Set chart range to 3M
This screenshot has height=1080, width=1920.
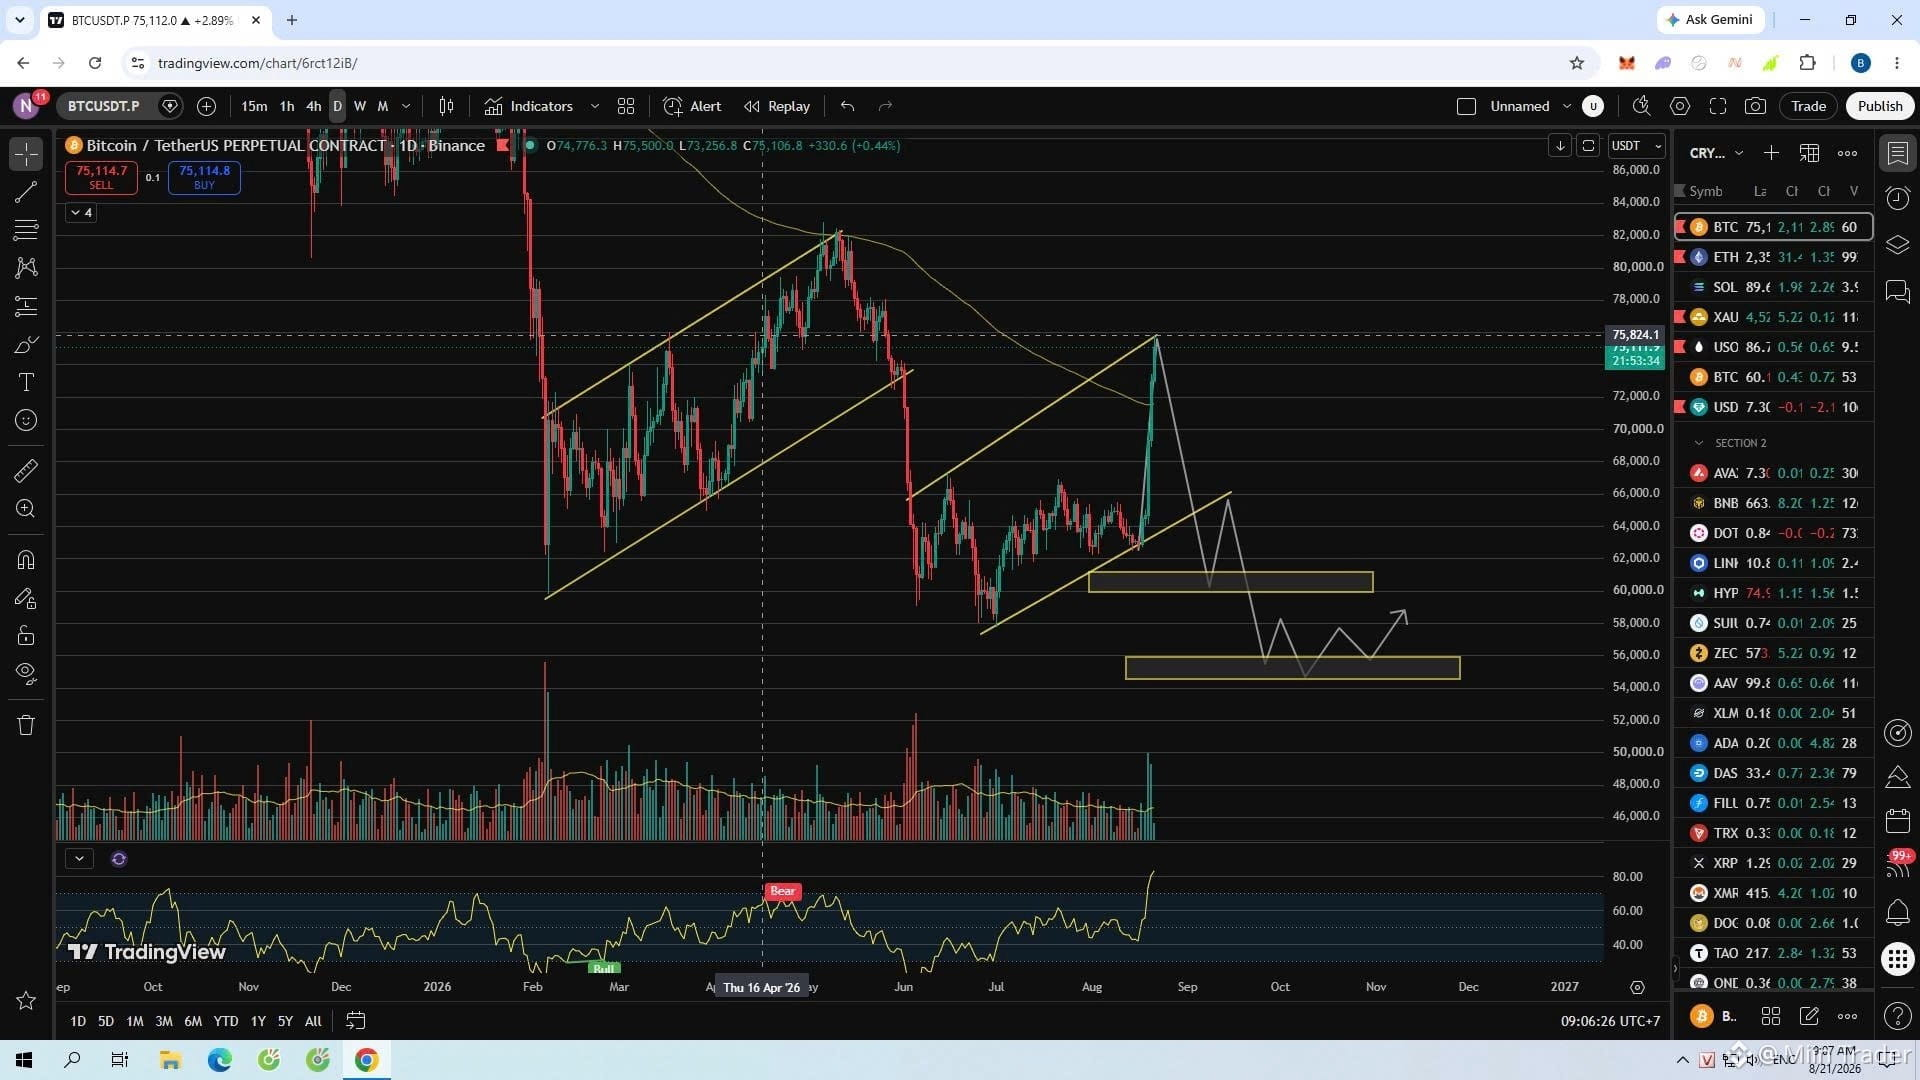pos(164,1021)
